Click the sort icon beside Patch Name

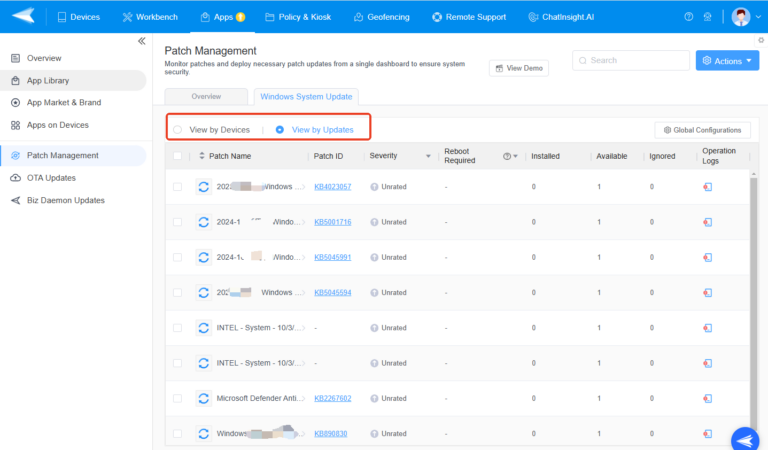[201, 156]
